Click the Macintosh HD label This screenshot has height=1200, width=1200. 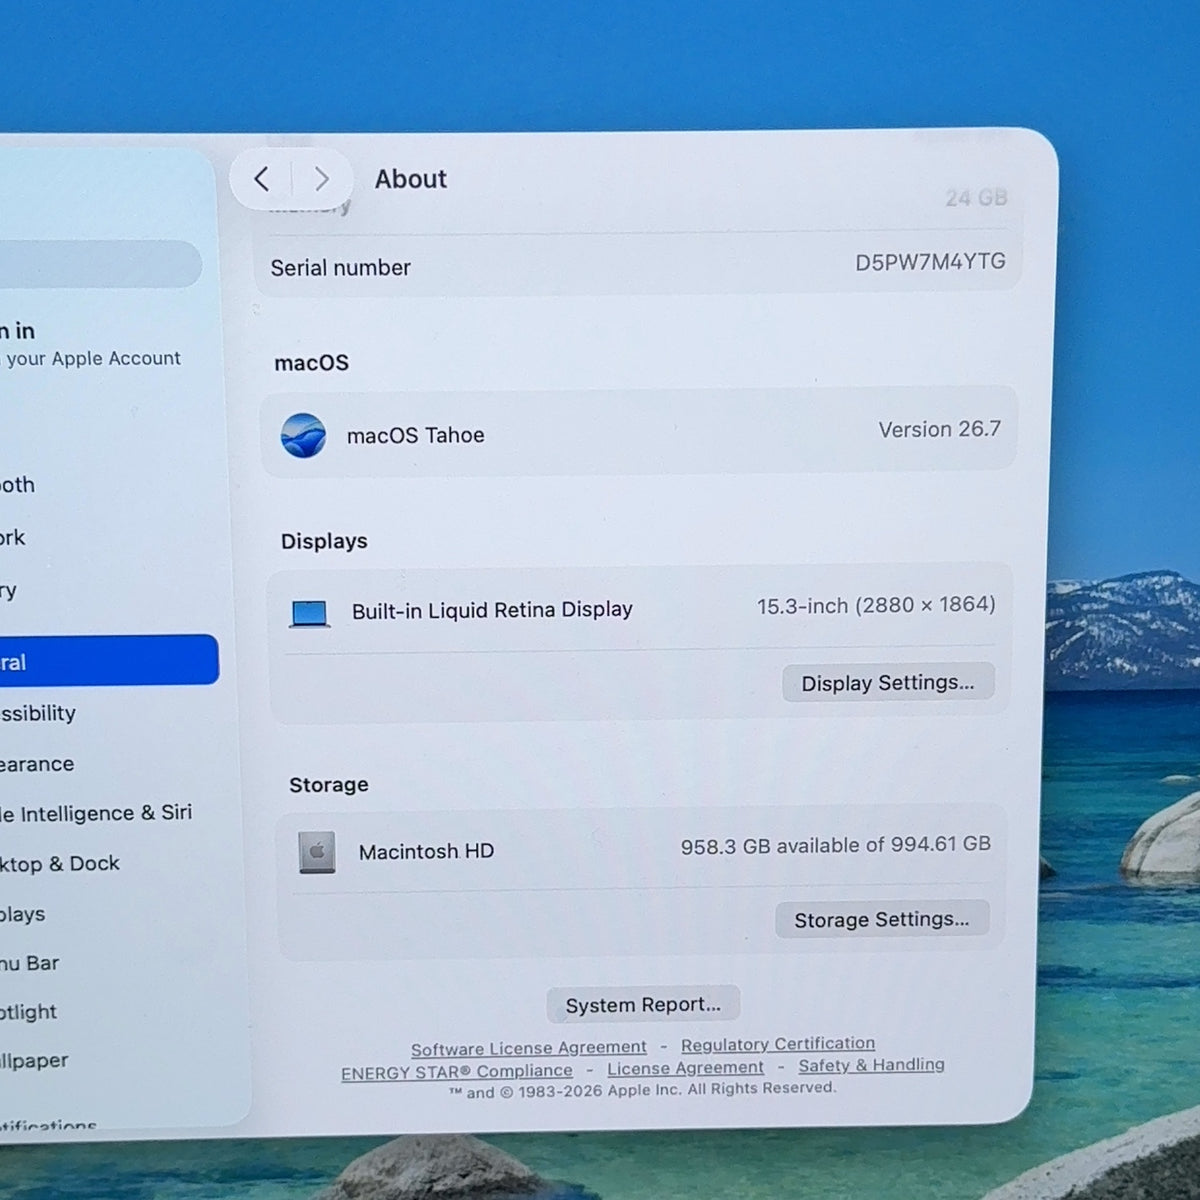[x=426, y=851]
